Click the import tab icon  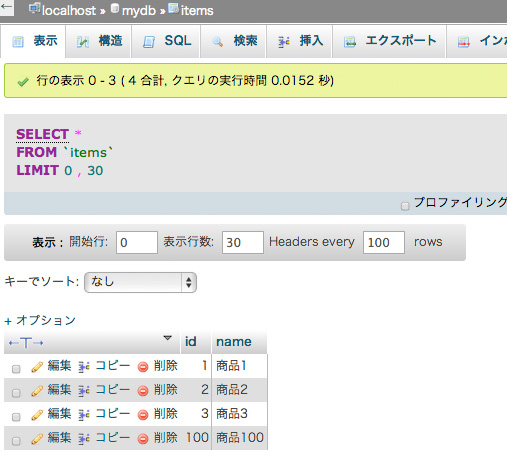coord(464,42)
